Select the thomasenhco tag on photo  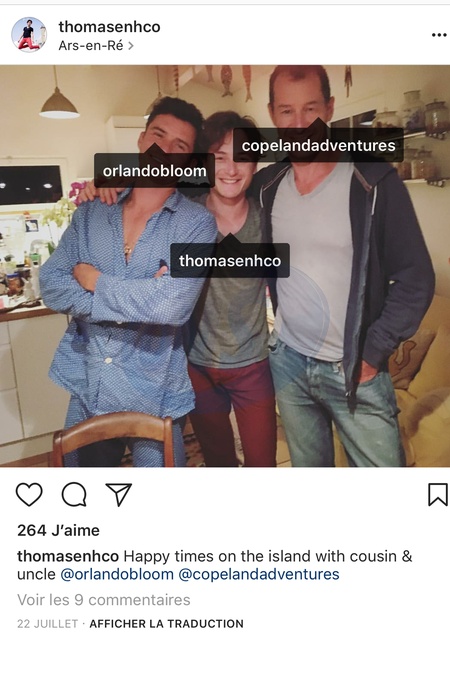tap(230, 260)
